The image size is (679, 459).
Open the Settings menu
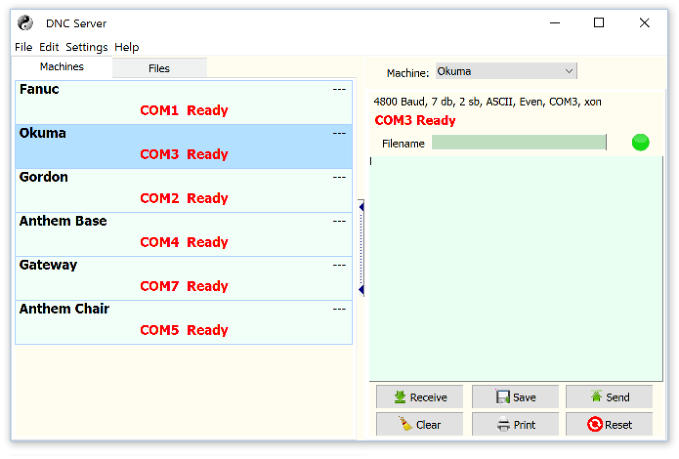pyautogui.click(x=87, y=47)
